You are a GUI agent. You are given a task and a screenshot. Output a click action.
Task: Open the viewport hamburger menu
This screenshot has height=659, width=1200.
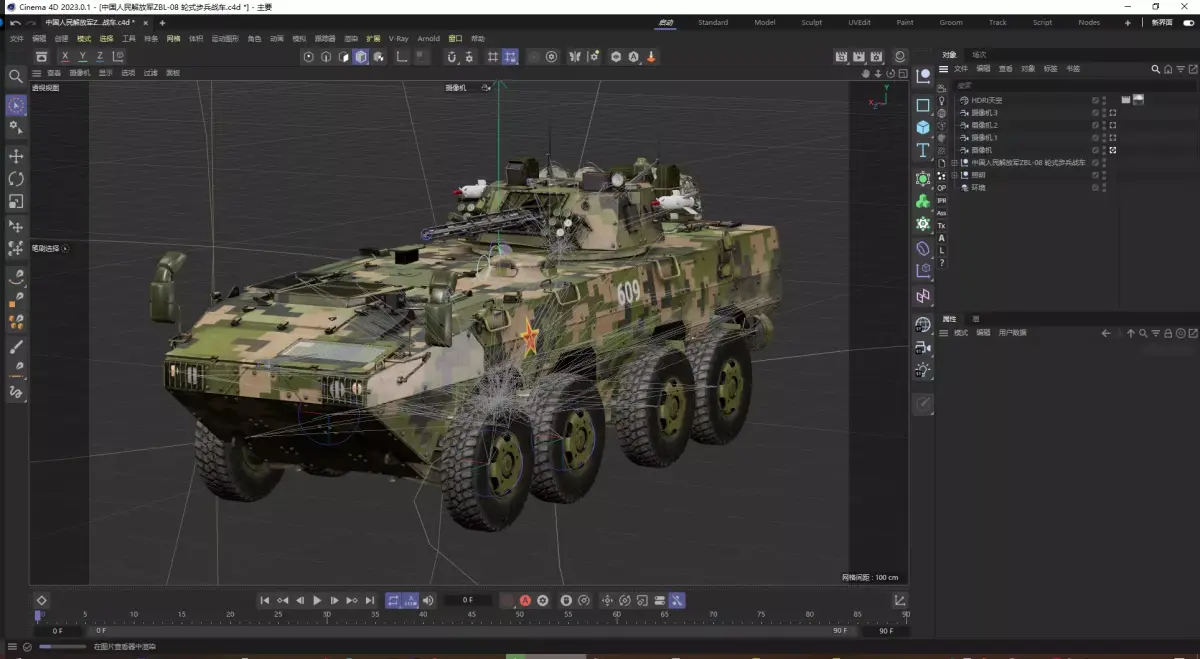pos(37,73)
